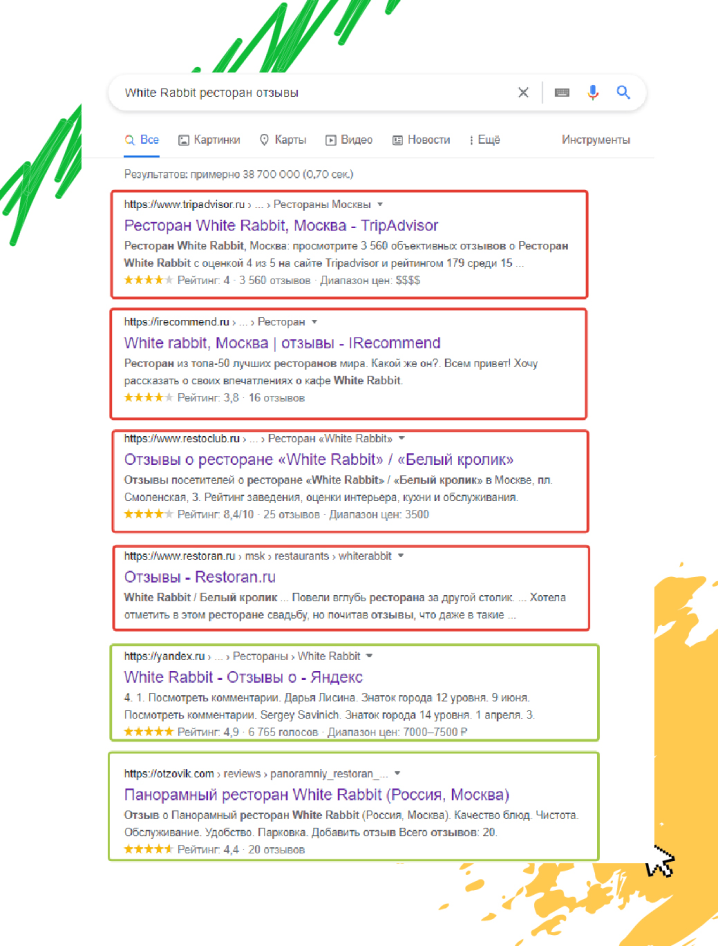Click the three-dot icon beside Ещё
718x946 pixels.
click(x=471, y=140)
